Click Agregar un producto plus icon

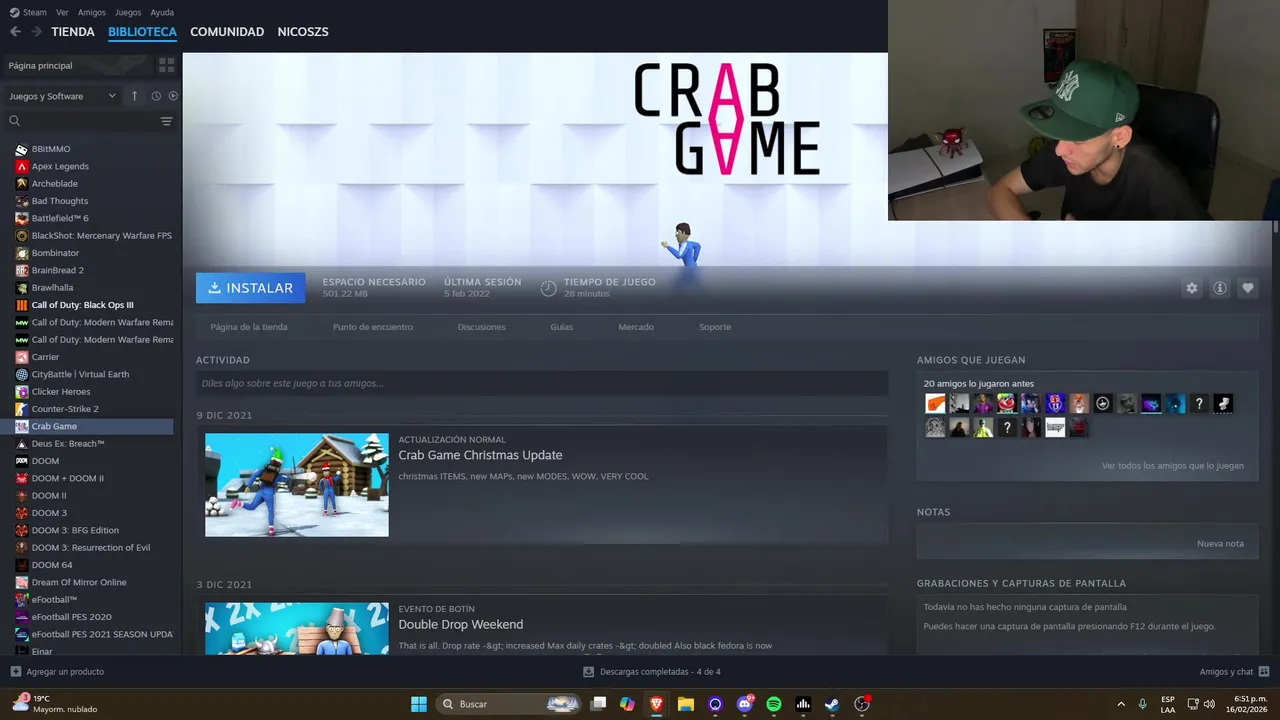coord(15,672)
